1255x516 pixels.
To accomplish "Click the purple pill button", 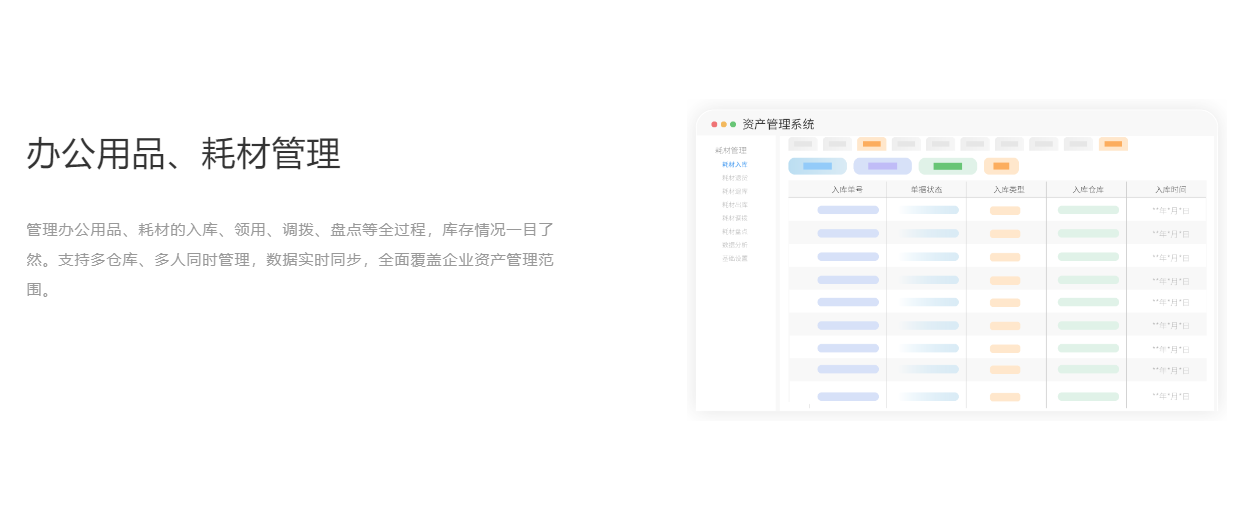I will [x=882, y=166].
